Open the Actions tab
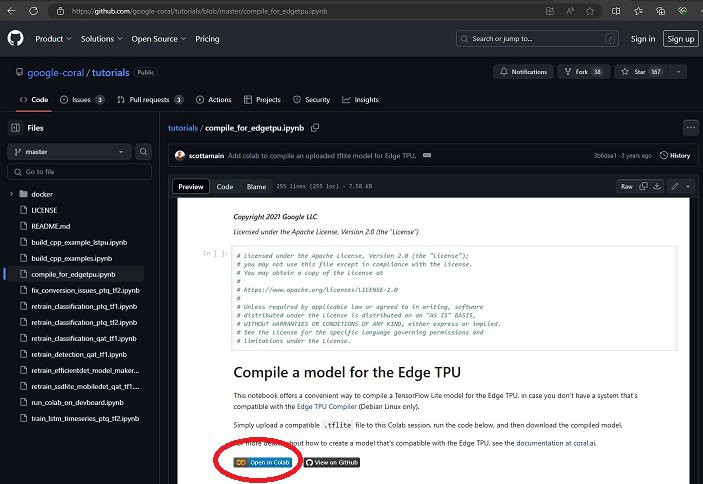Image resolution: width=703 pixels, height=484 pixels. pos(214,99)
